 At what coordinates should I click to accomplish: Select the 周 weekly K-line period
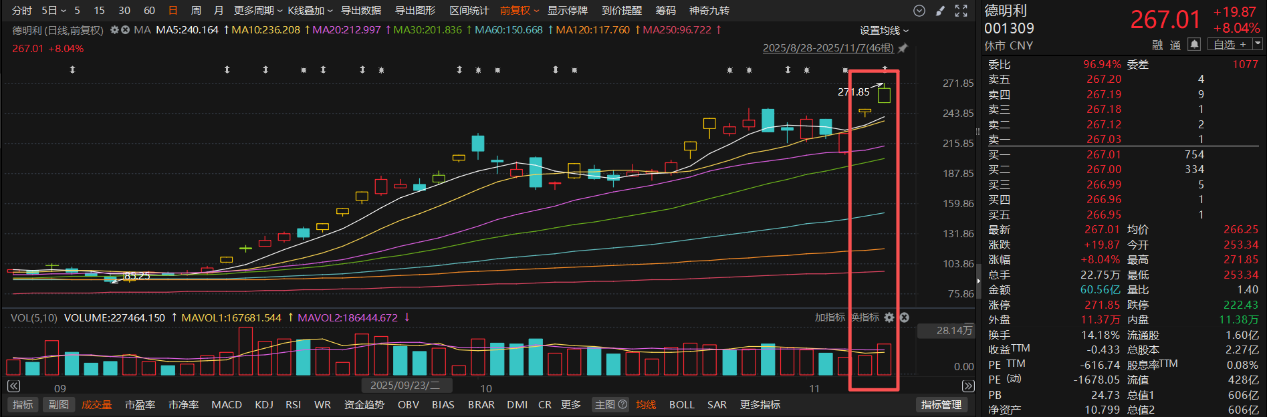pyautogui.click(x=196, y=10)
